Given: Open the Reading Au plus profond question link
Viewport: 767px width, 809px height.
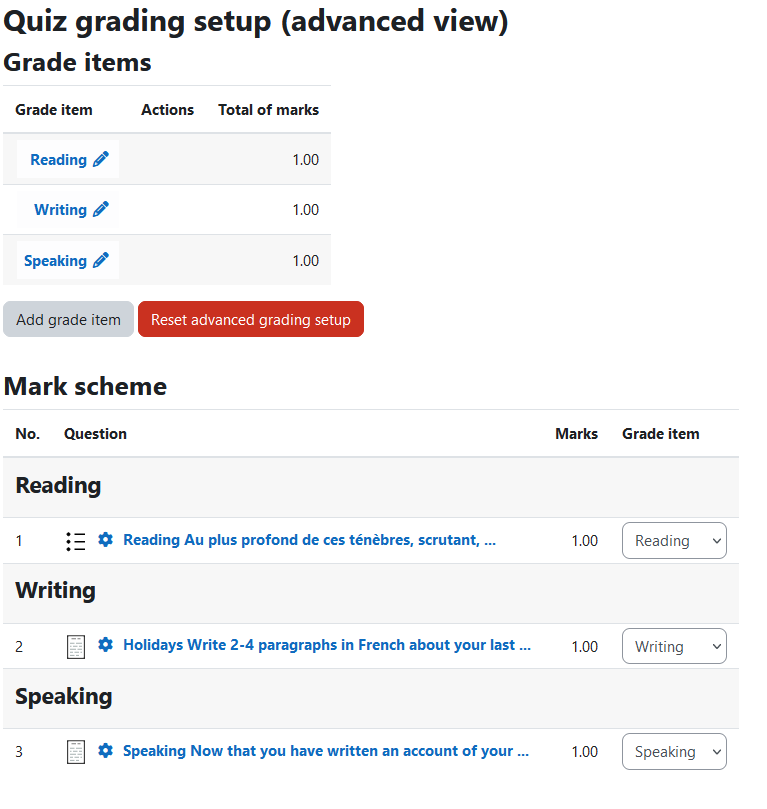Looking at the screenshot, I should [309, 540].
